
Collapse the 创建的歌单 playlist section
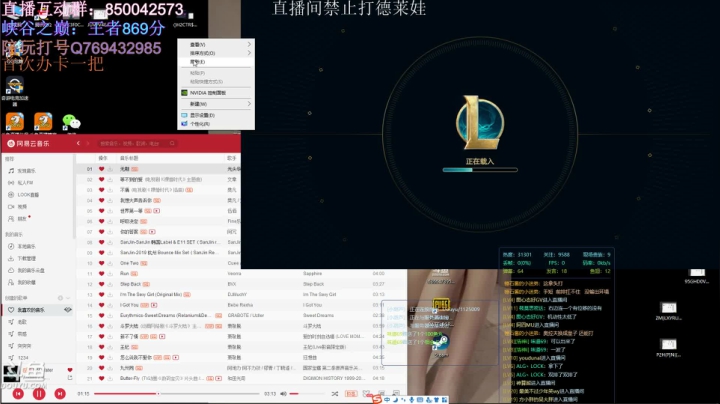68,298
